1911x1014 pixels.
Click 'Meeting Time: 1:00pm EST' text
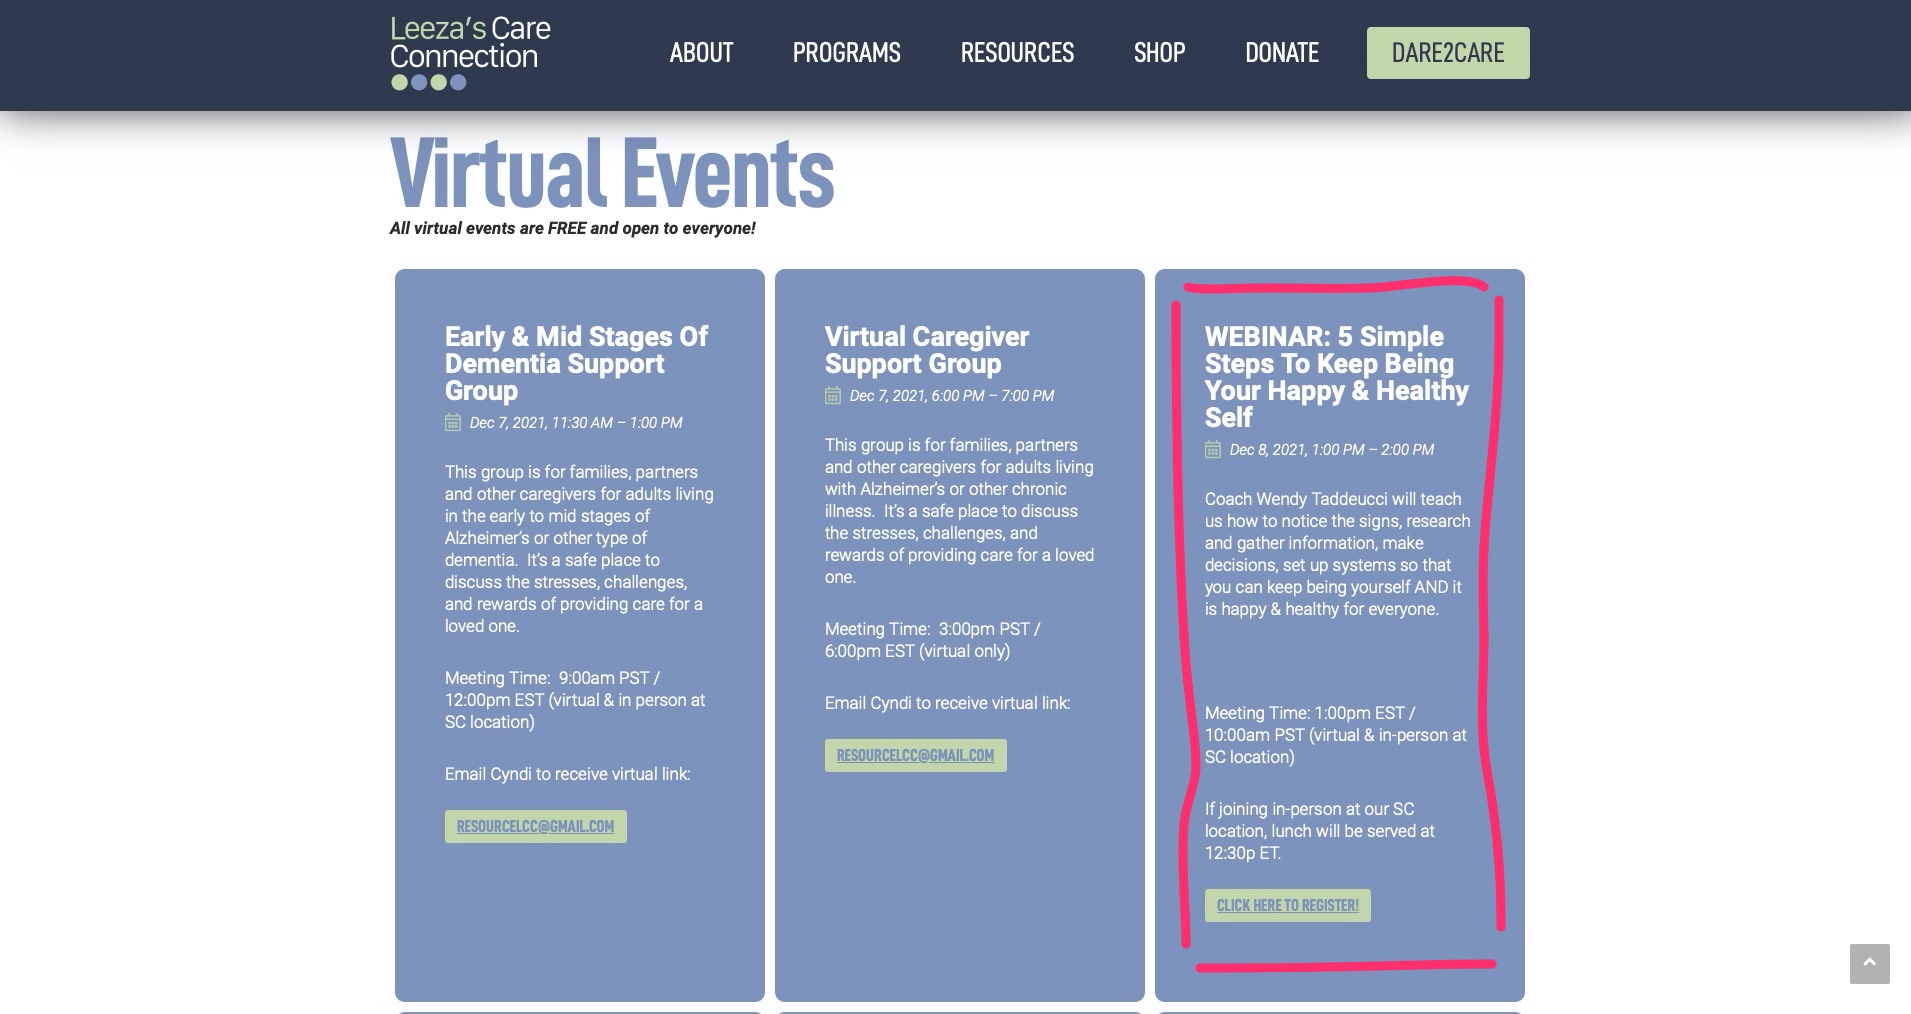pos(1336,735)
